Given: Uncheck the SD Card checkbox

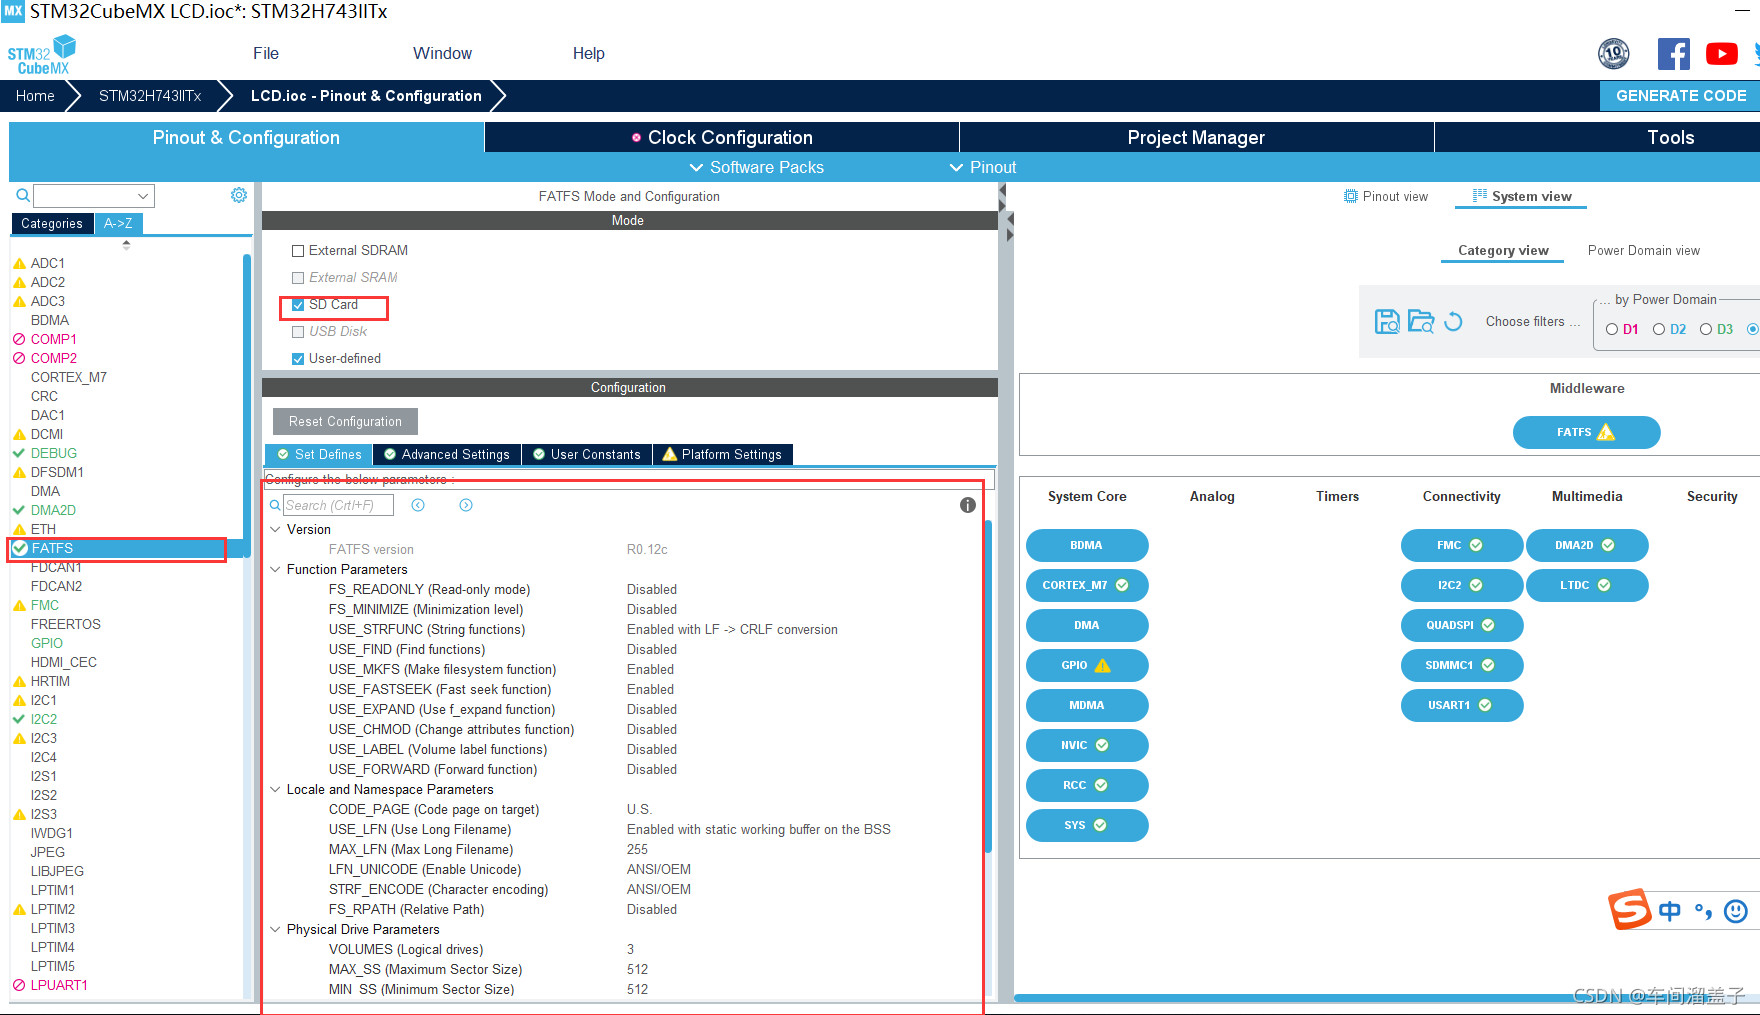Looking at the screenshot, I should click(298, 305).
